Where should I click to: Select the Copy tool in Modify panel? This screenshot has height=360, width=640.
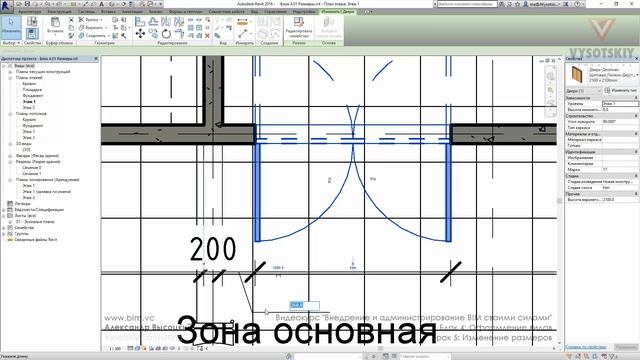153,33
